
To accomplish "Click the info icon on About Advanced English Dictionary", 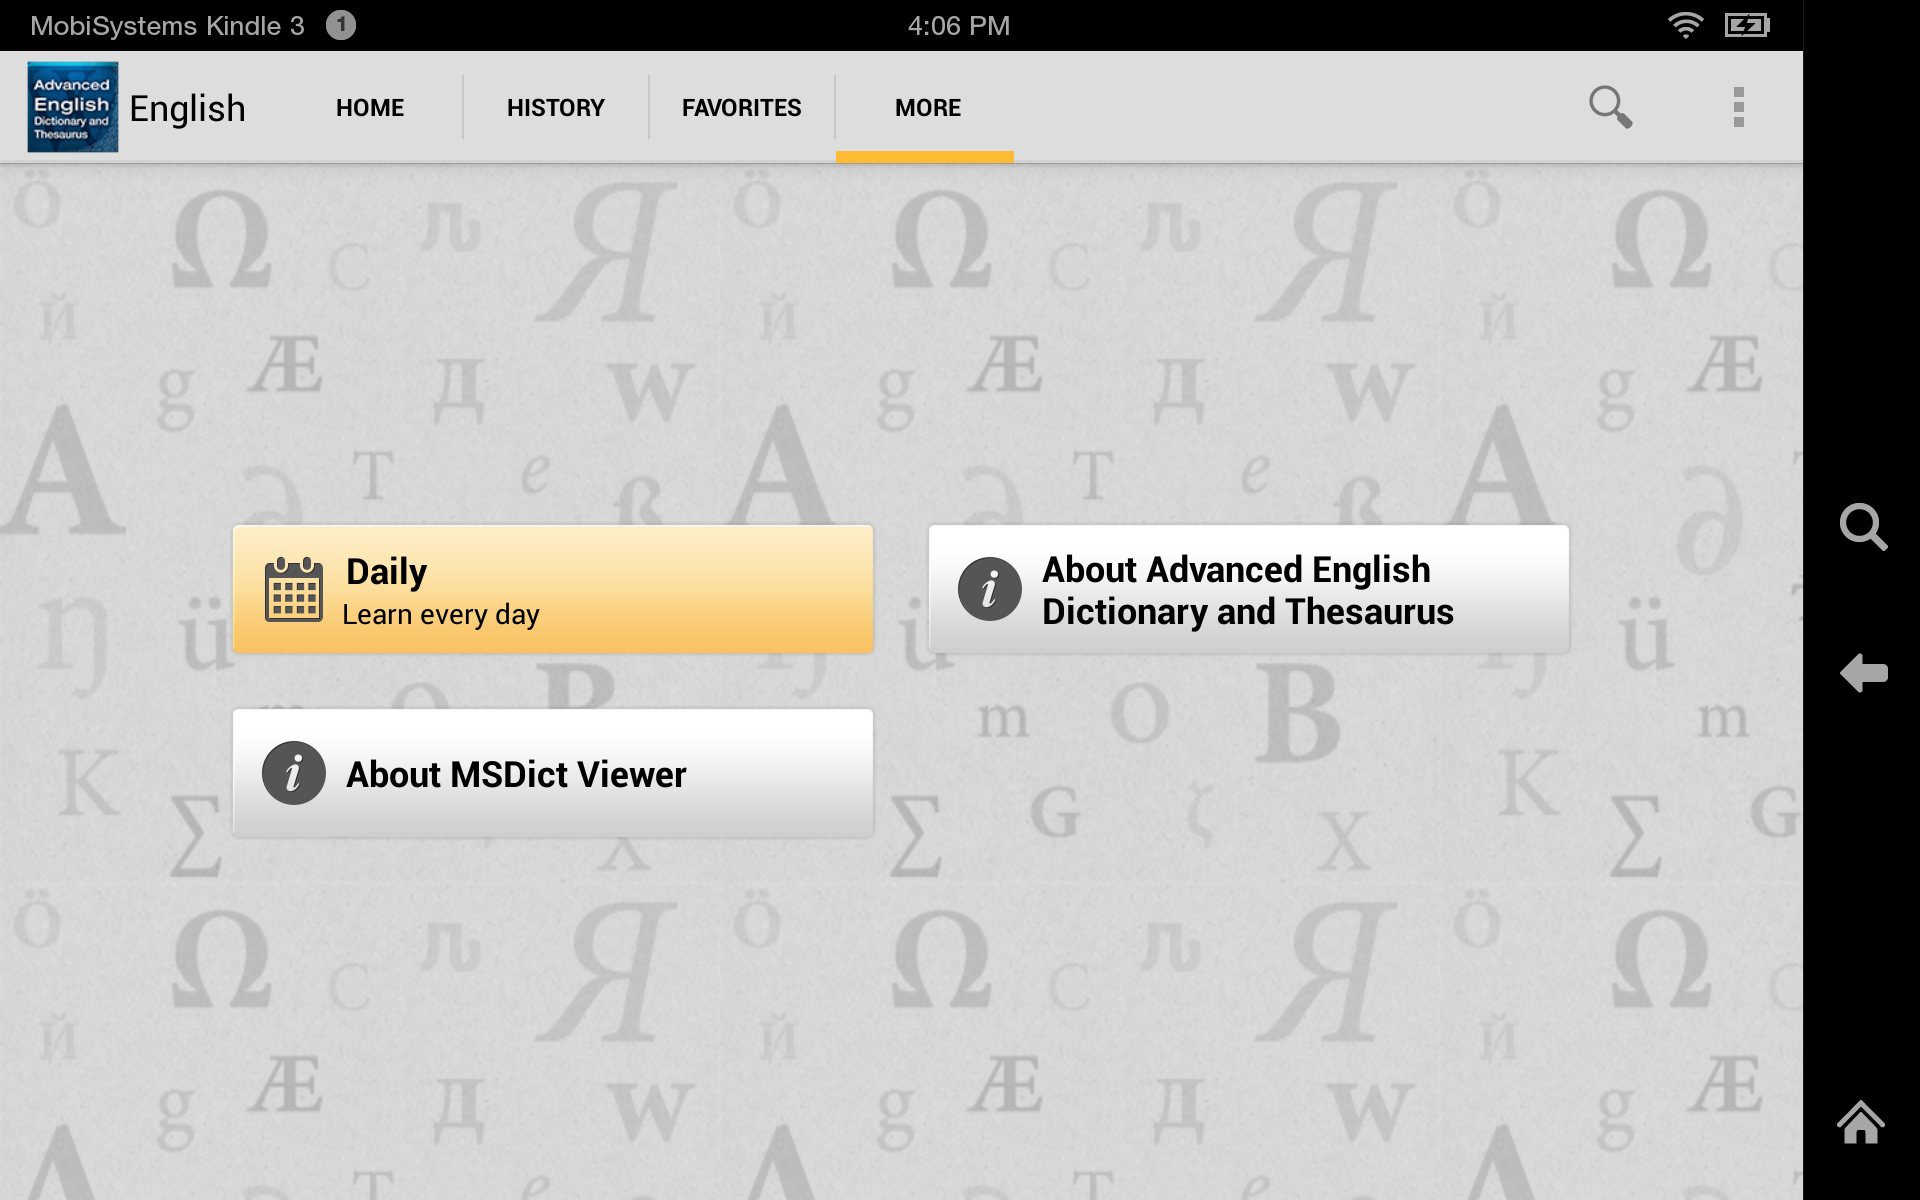I will 989,589.
